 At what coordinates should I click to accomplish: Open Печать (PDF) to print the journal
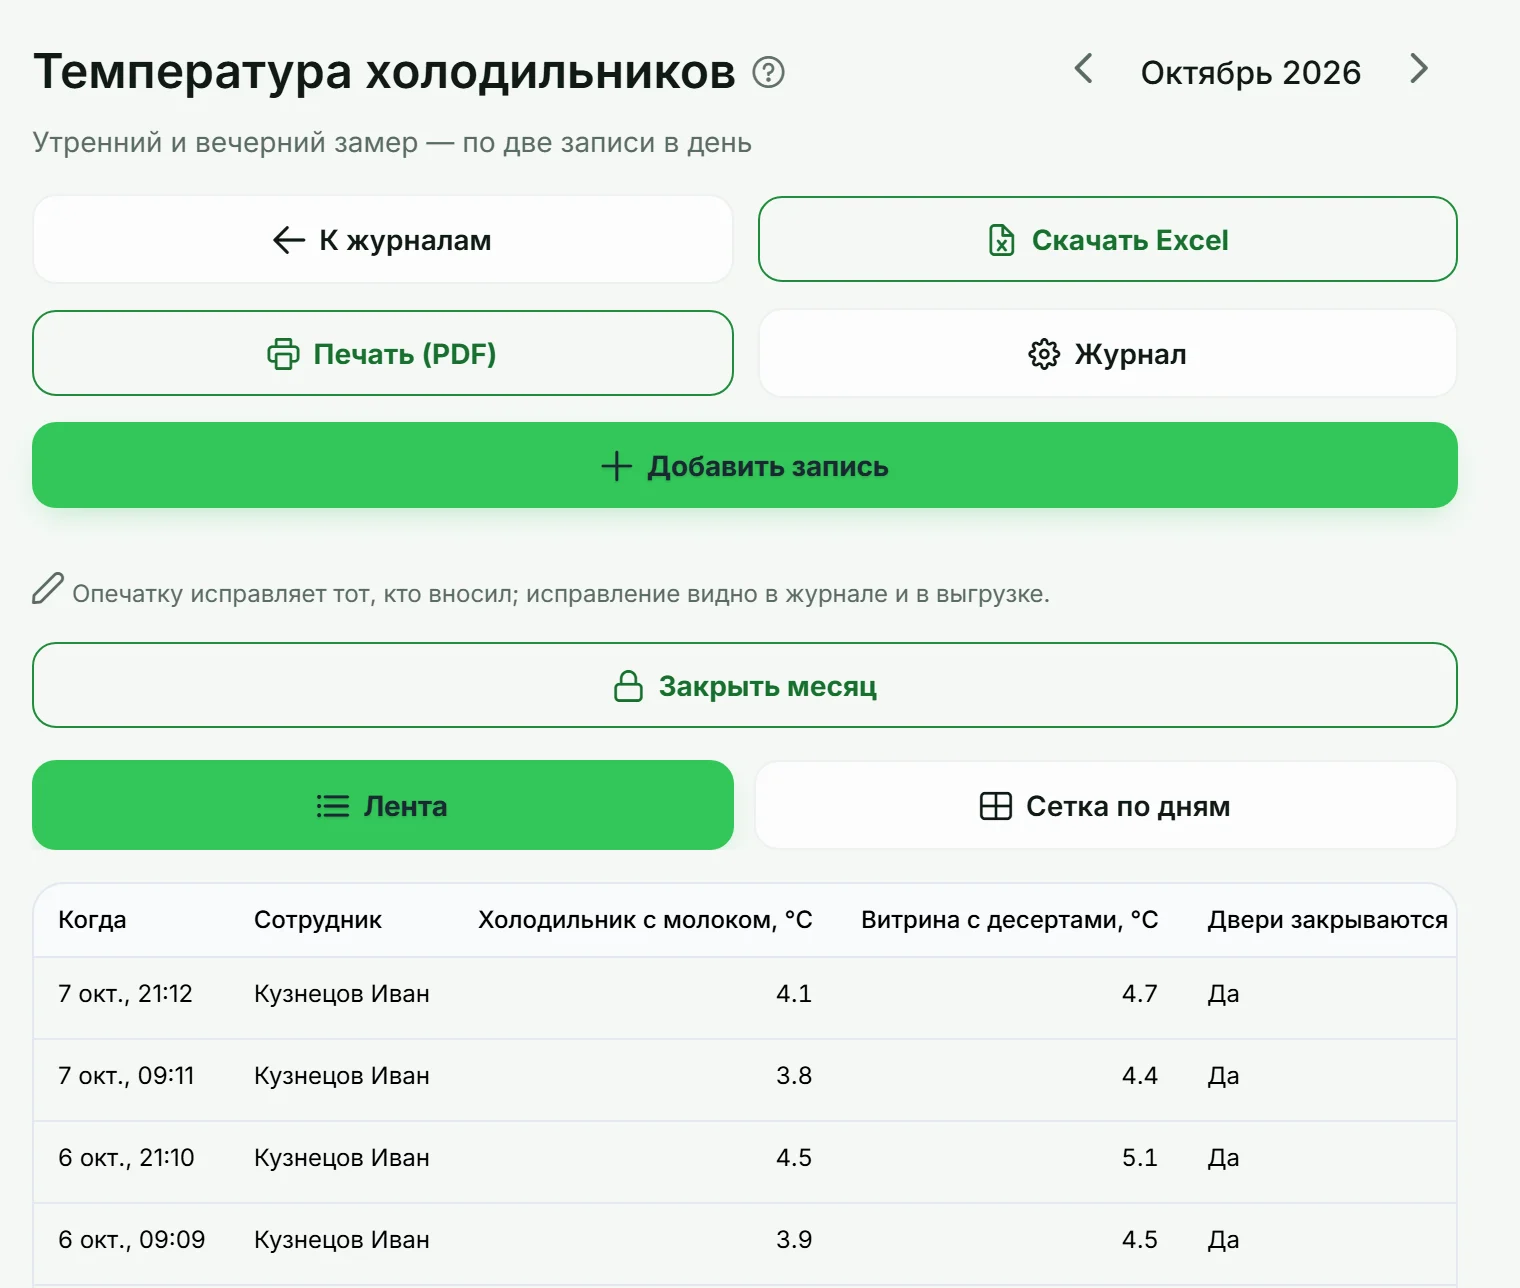pyautogui.click(x=383, y=354)
